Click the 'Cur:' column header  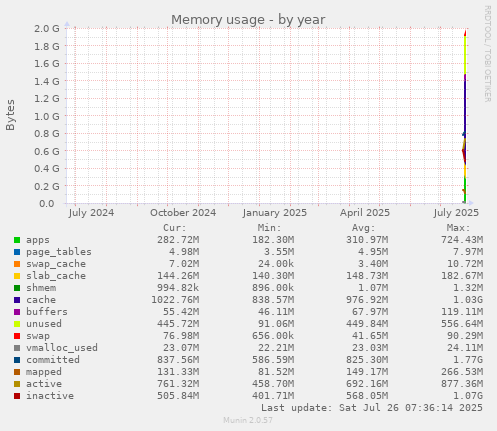pyautogui.click(x=175, y=228)
